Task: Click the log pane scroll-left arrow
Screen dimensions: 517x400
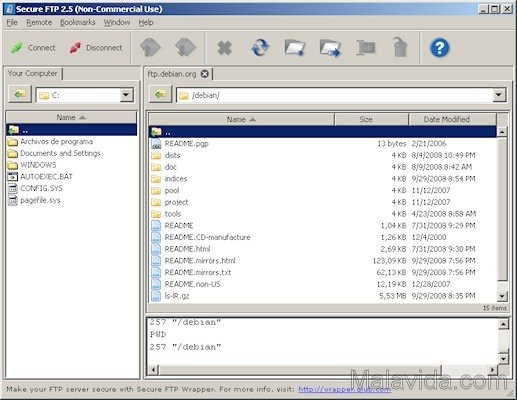Action: pyautogui.click(x=154, y=369)
